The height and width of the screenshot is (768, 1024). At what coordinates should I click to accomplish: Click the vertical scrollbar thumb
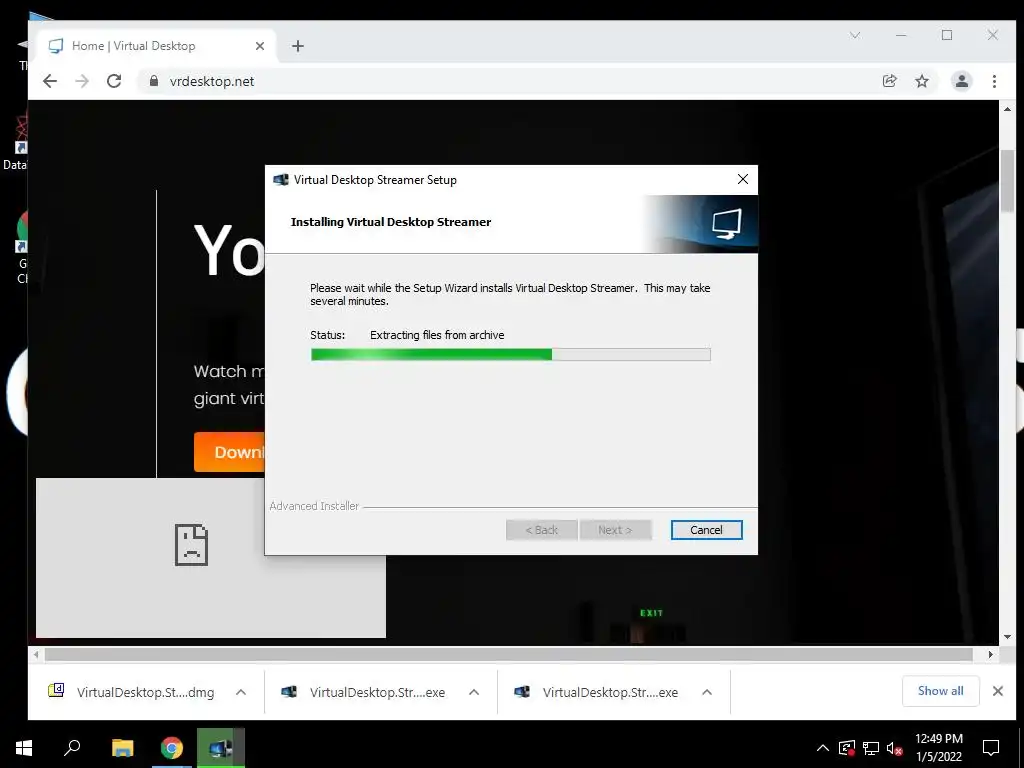click(1008, 181)
